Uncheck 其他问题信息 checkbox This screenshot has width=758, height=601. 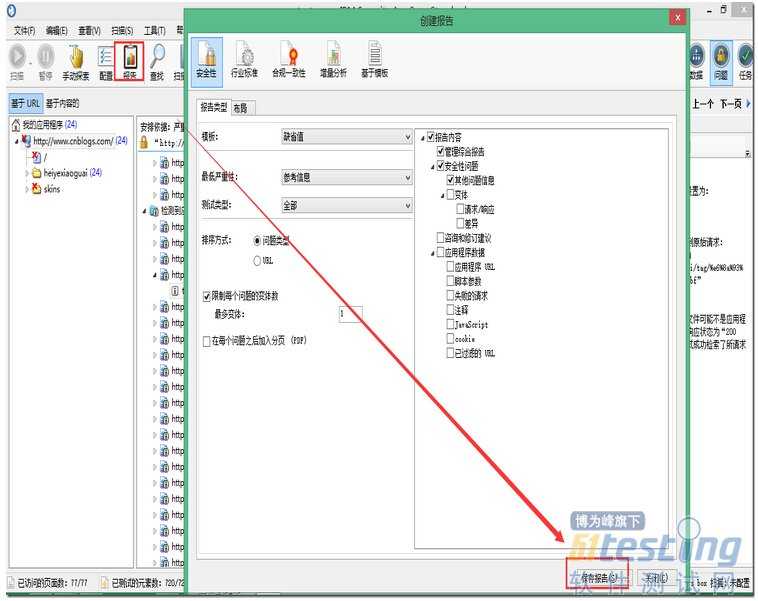coord(450,180)
